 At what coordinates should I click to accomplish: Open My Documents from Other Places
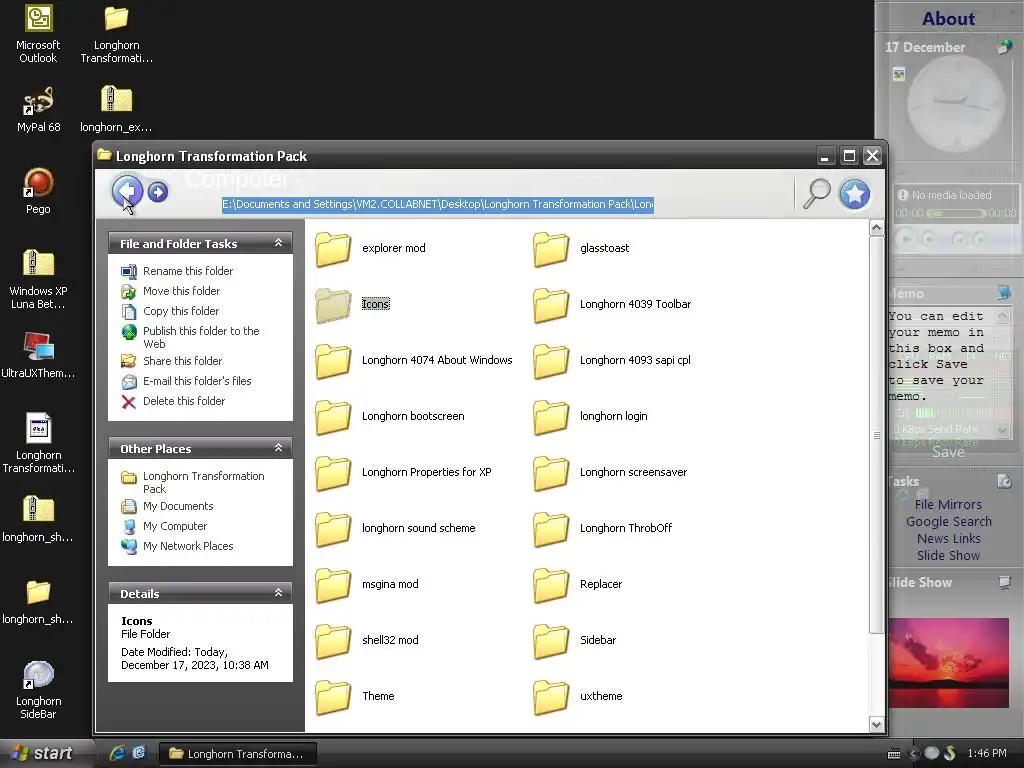[167, 506]
